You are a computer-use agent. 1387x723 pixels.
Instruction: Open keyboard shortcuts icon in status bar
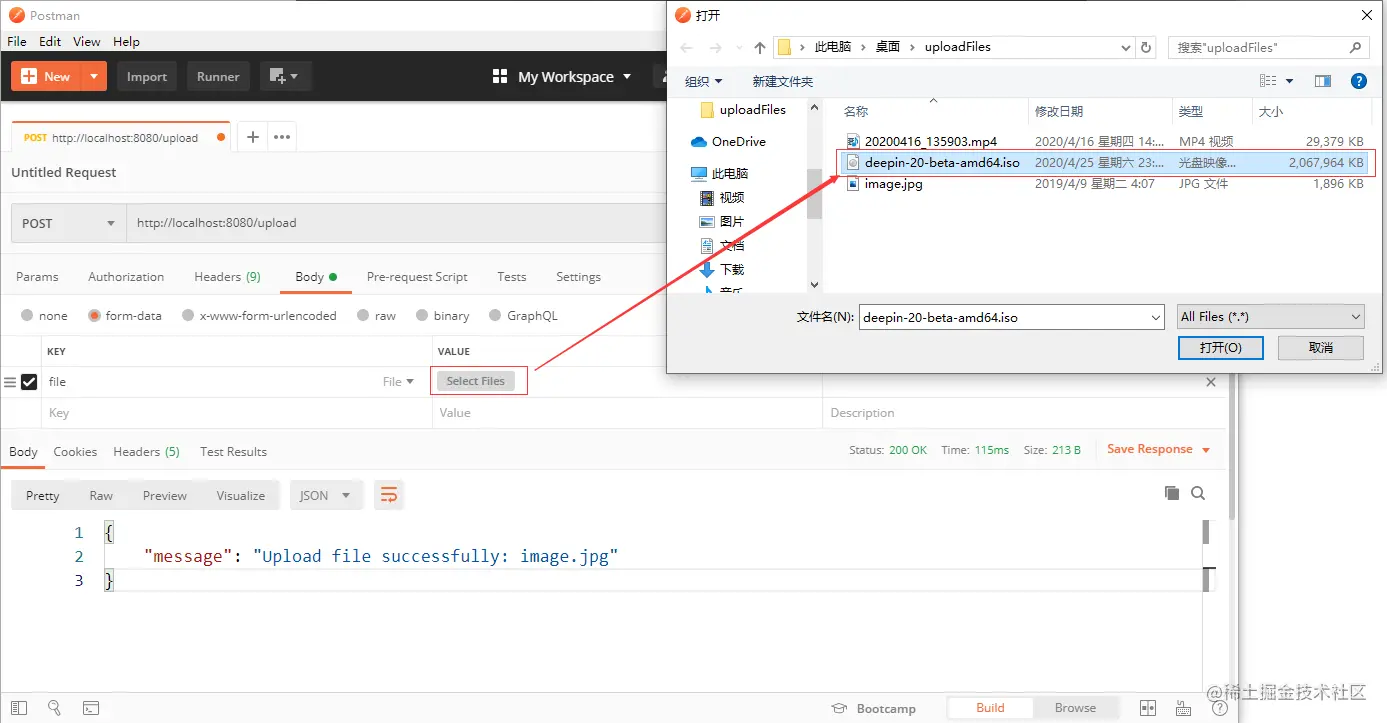tap(1184, 708)
